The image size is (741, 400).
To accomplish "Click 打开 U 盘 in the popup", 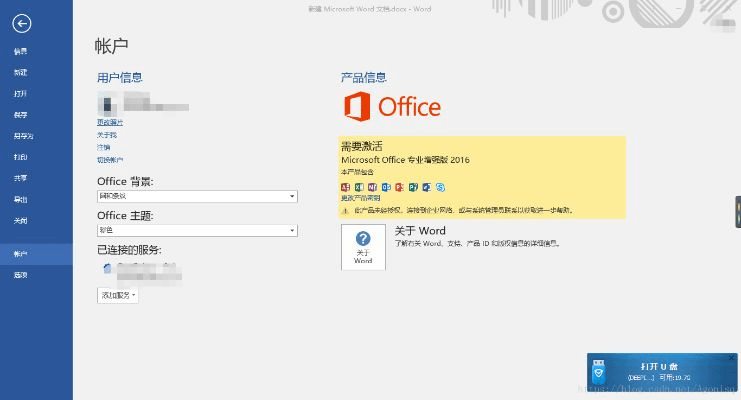I will 659,366.
